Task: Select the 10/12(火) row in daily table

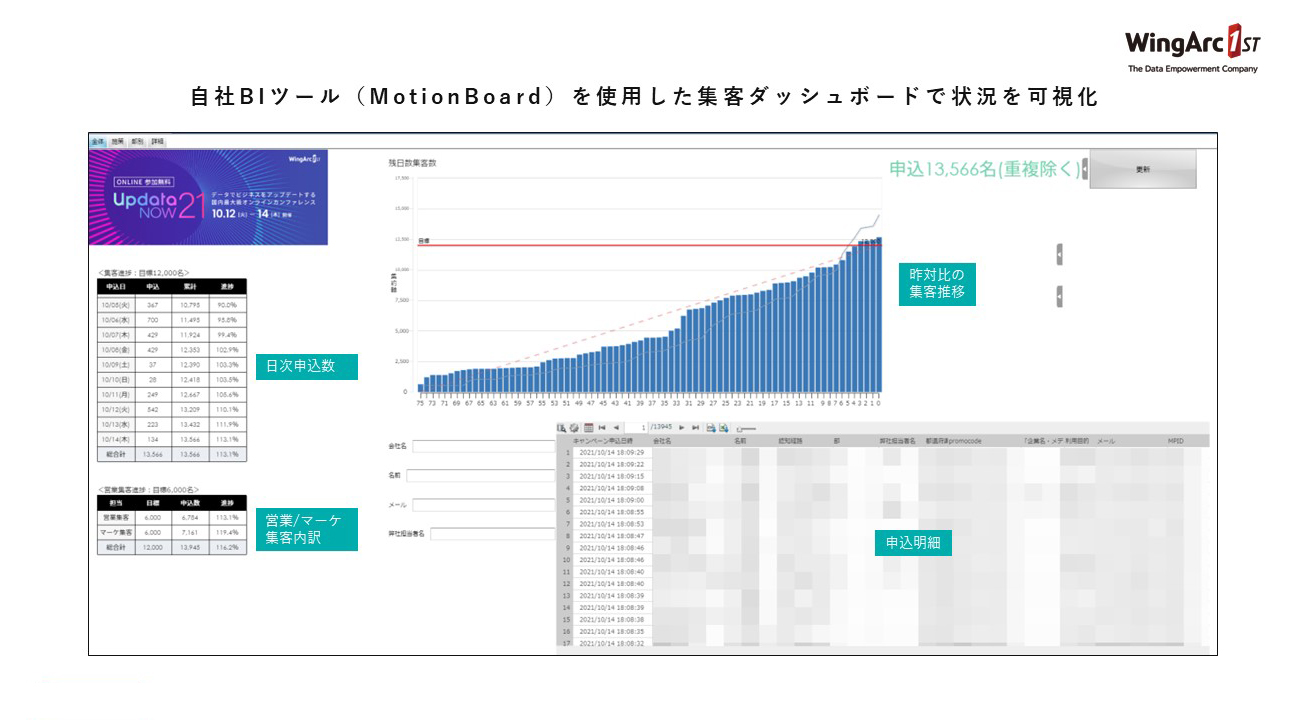Action: coord(172,409)
